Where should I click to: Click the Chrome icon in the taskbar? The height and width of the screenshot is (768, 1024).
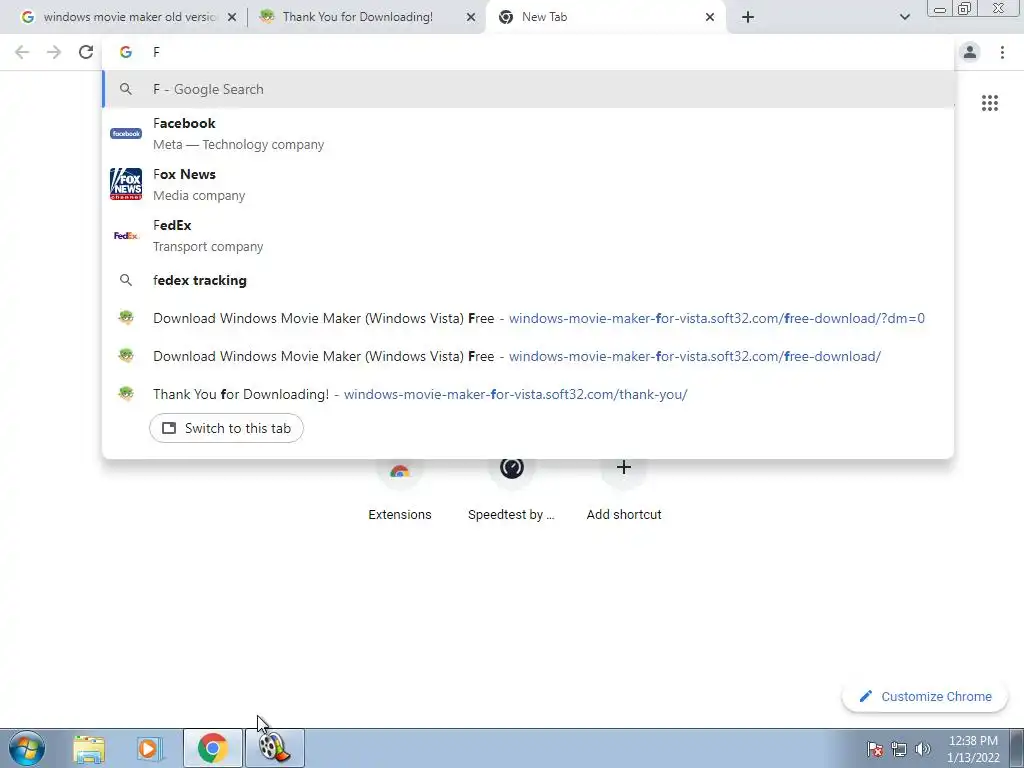(212, 748)
